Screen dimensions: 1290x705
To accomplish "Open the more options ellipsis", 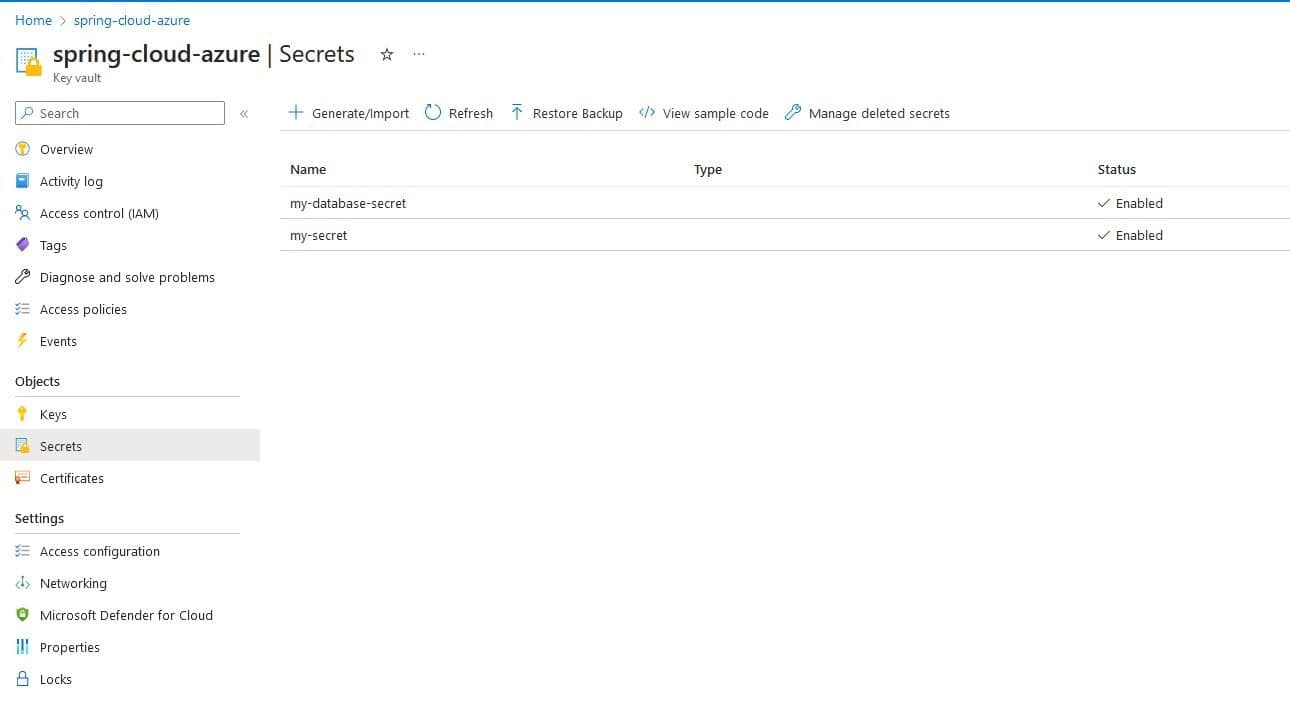I will pyautogui.click(x=419, y=54).
